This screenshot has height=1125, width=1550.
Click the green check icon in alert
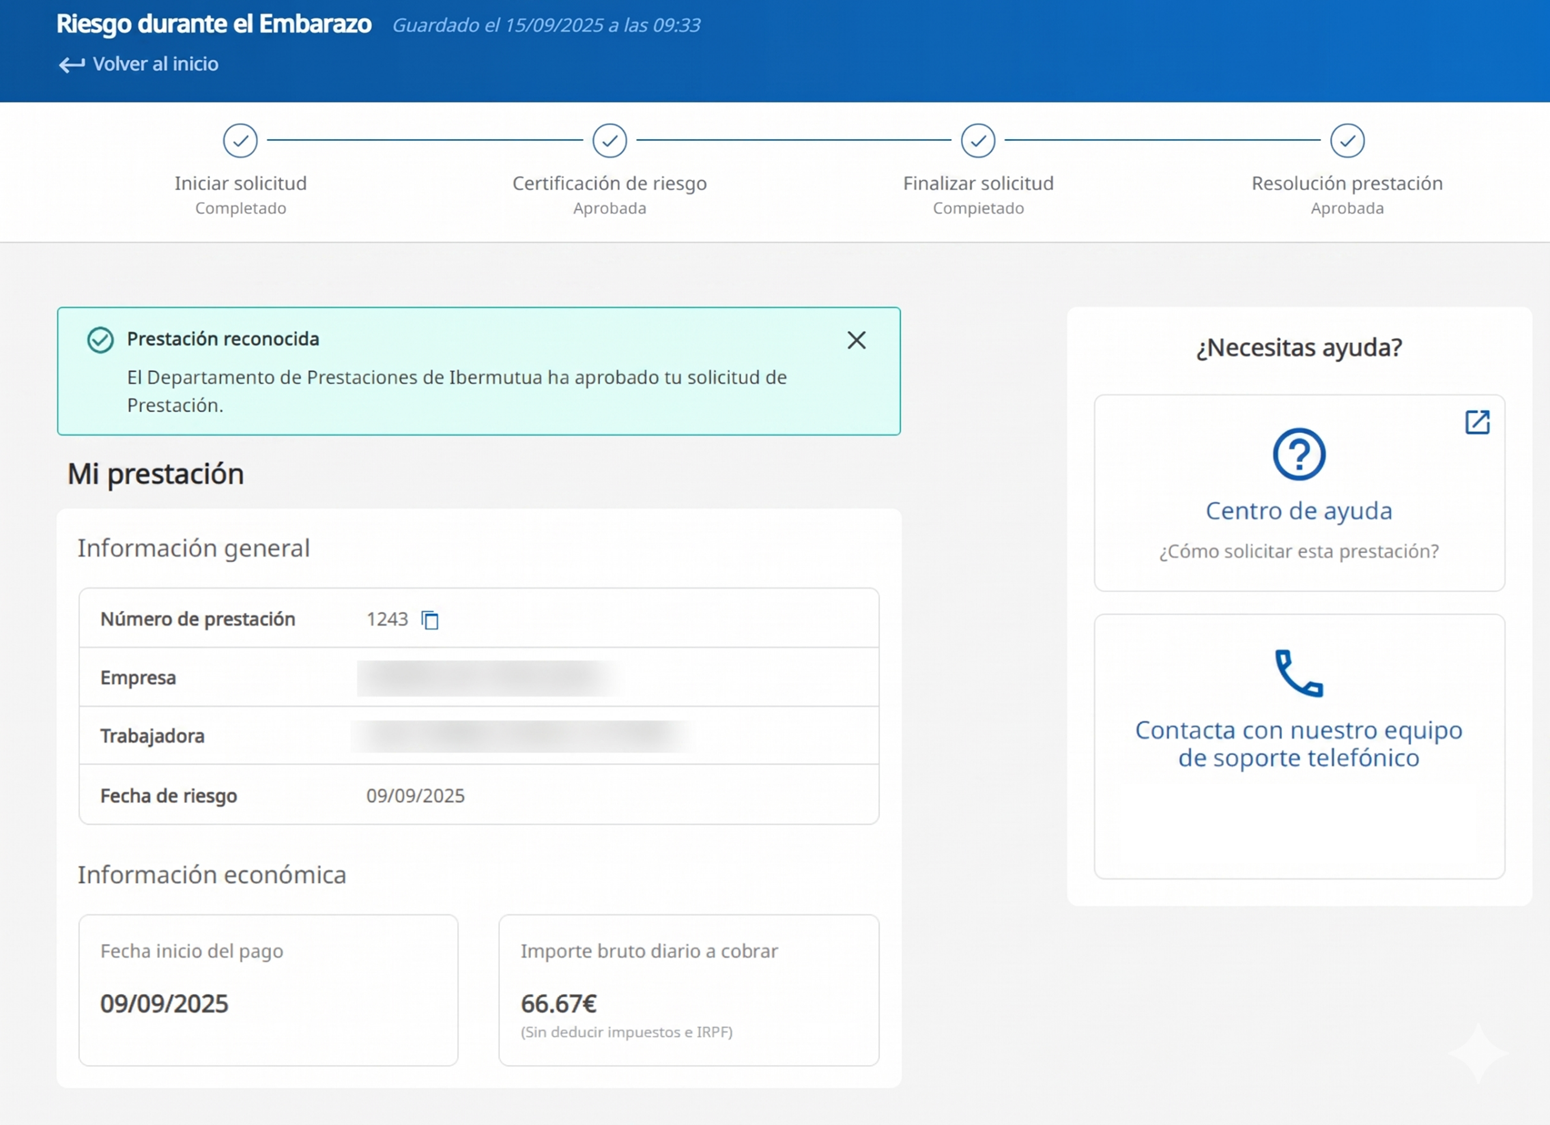100,340
